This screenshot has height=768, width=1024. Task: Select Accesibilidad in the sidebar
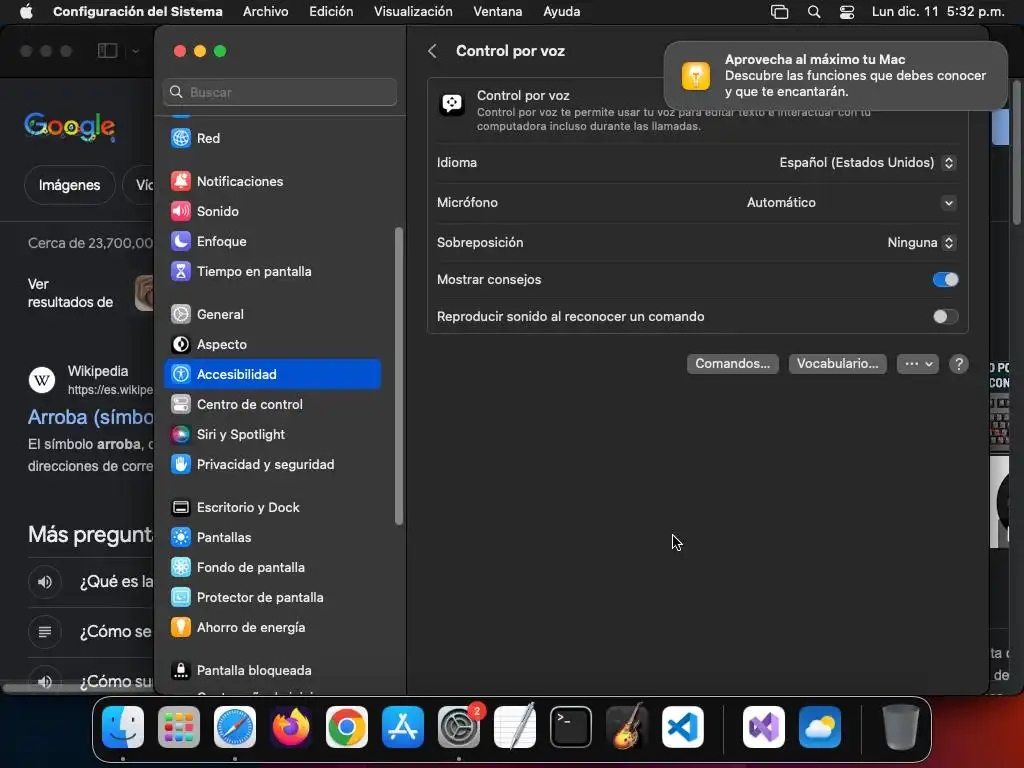[272, 374]
